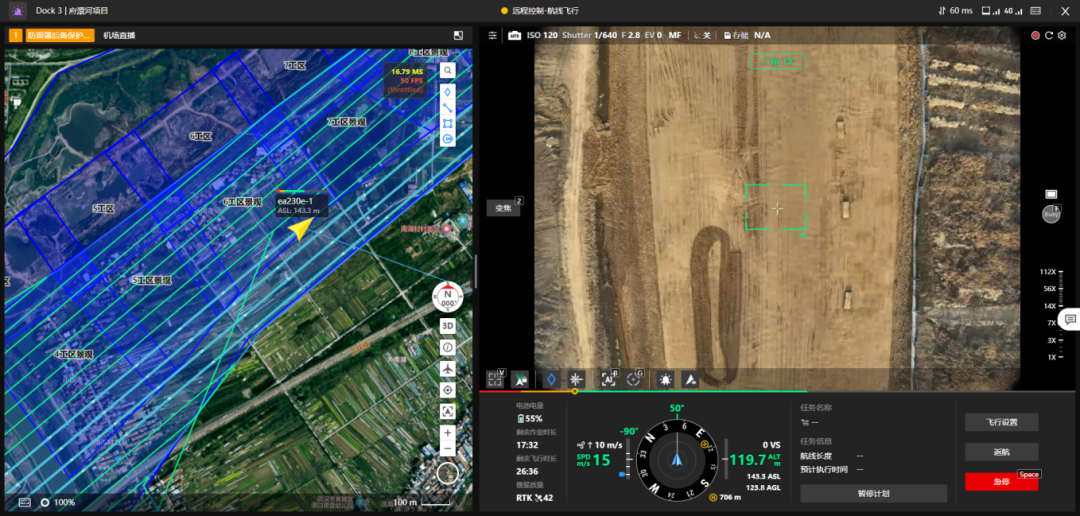Click the red record button
The height and width of the screenshot is (516, 1080).
click(1035, 35)
